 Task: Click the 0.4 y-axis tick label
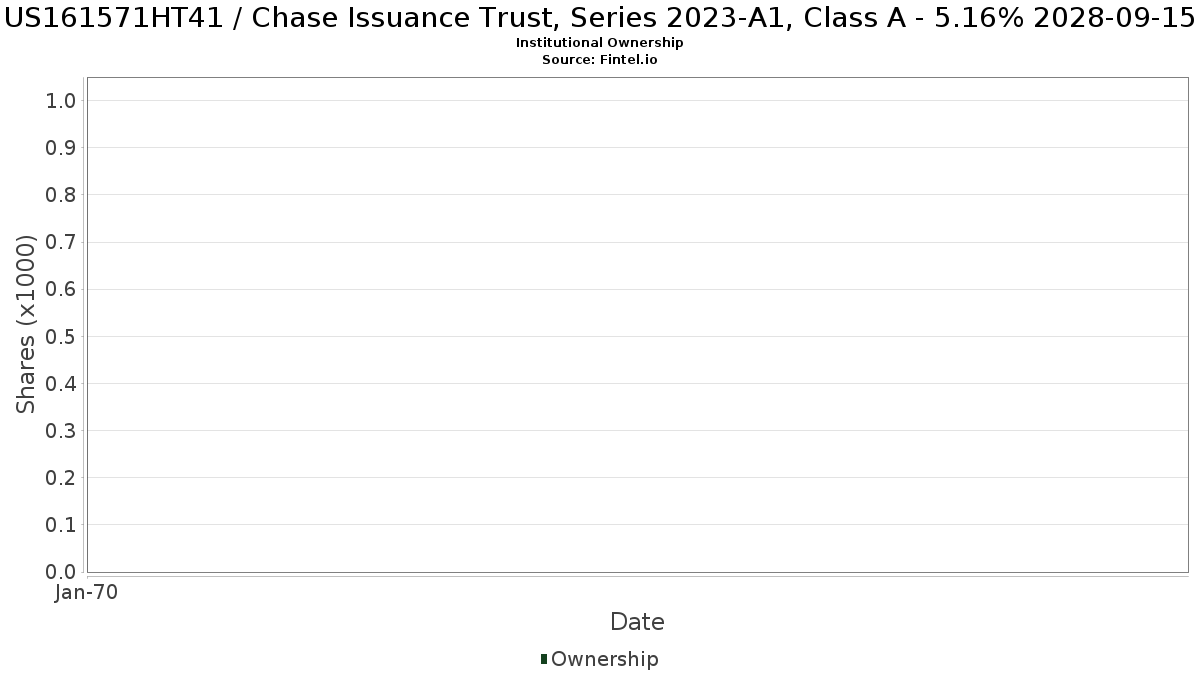61,384
